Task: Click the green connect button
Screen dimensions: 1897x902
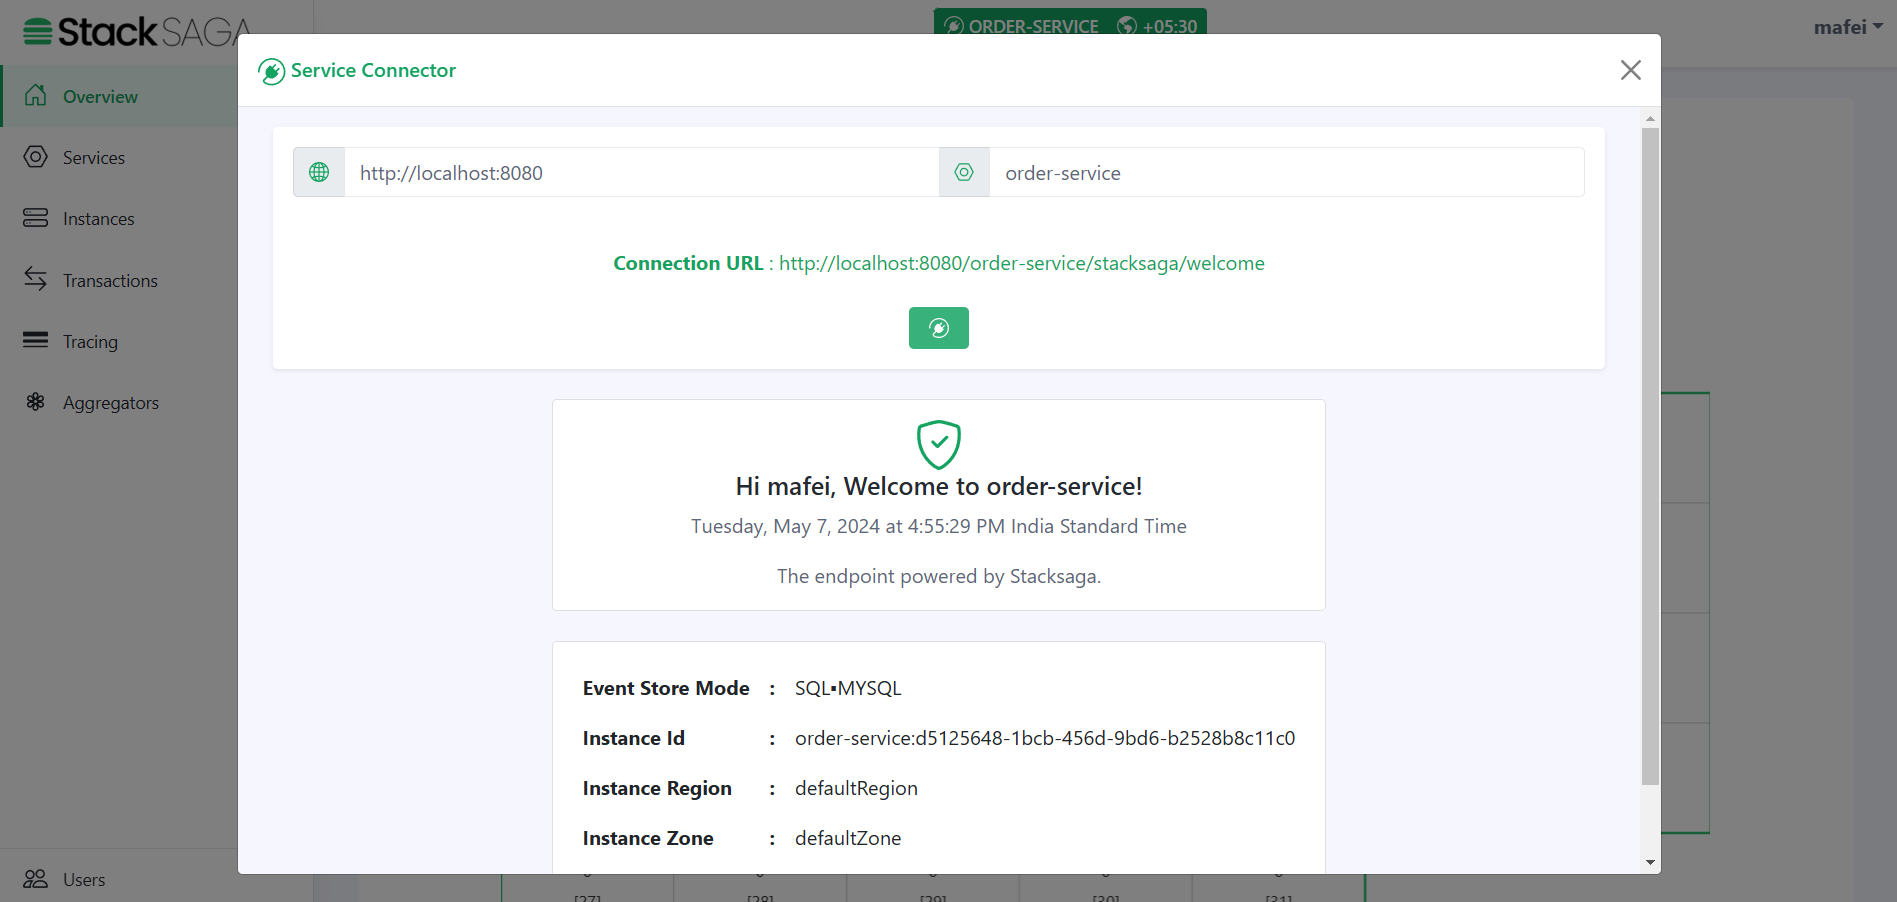Action: (939, 328)
